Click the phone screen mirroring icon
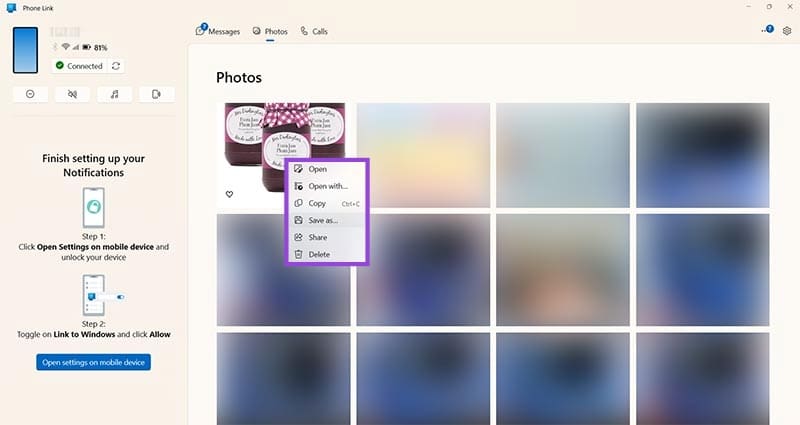Image resolution: width=800 pixels, height=425 pixels. 156,94
